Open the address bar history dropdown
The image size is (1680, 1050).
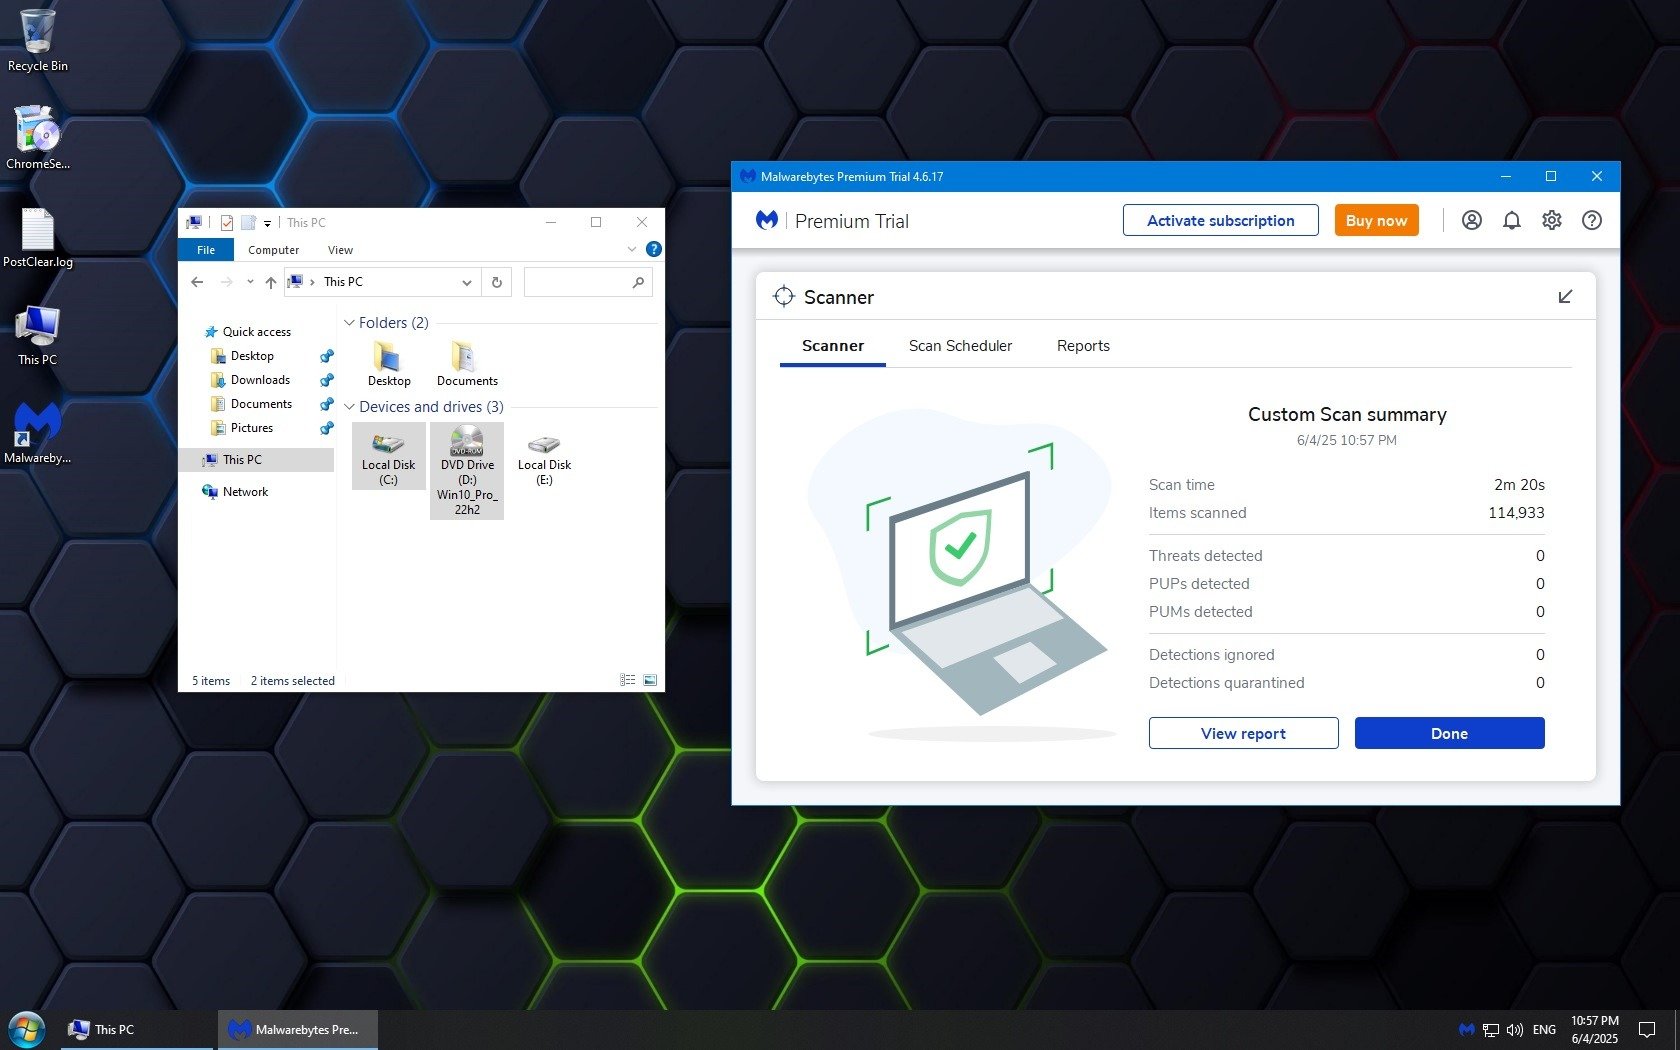[466, 283]
